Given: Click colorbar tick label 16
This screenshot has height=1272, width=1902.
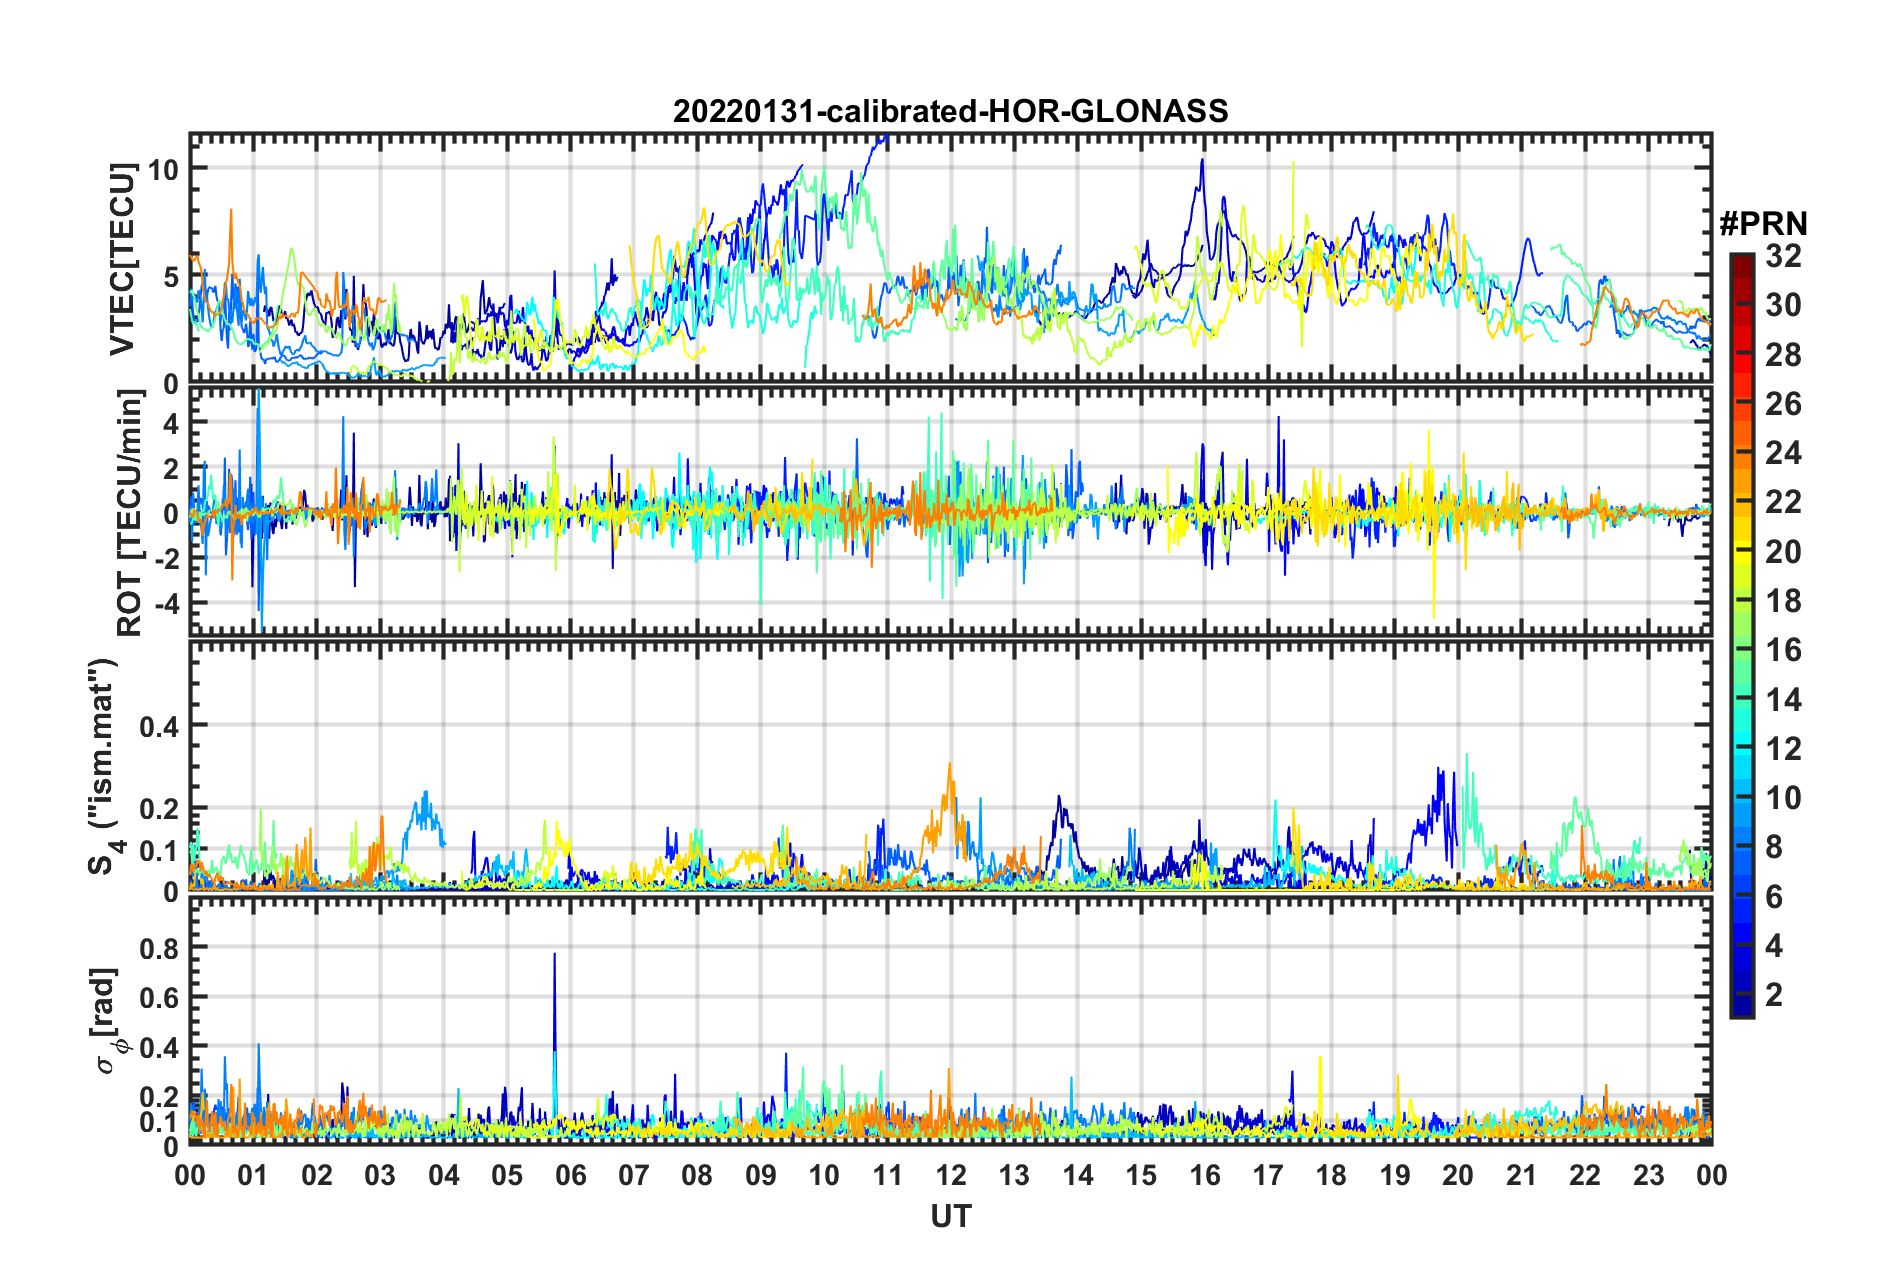Looking at the screenshot, I should click(1783, 650).
